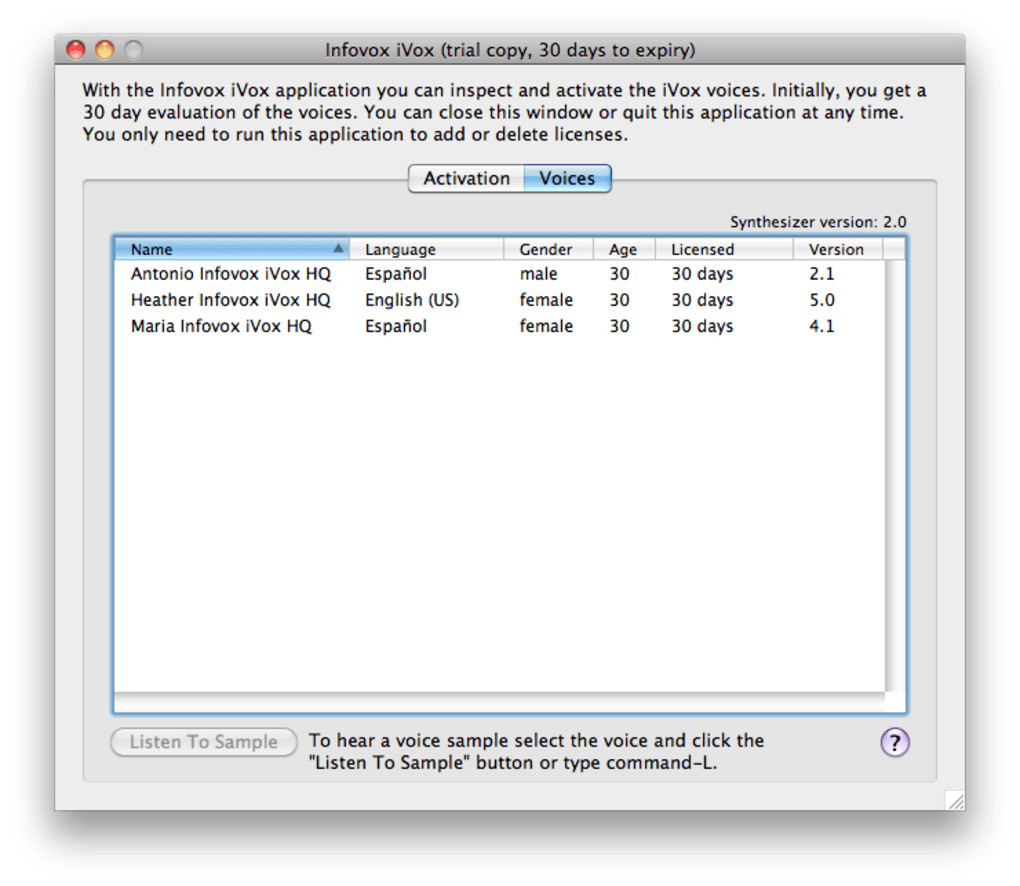1020x886 pixels.
Task: Click male gender in Antonio's row
Action: (x=538, y=274)
